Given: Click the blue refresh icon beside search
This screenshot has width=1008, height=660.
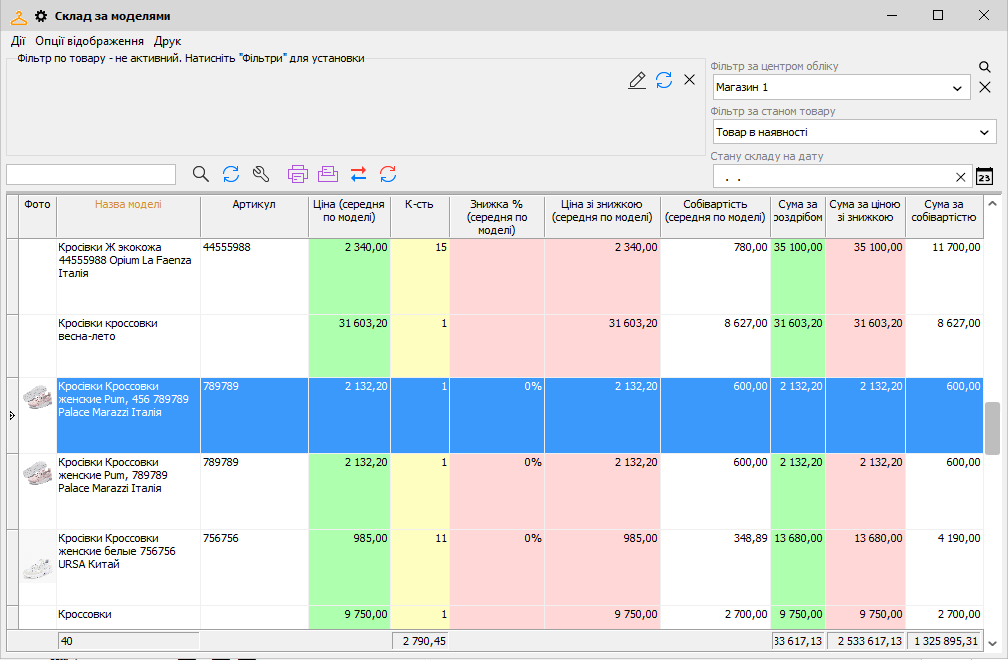Looking at the screenshot, I should [231, 174].
